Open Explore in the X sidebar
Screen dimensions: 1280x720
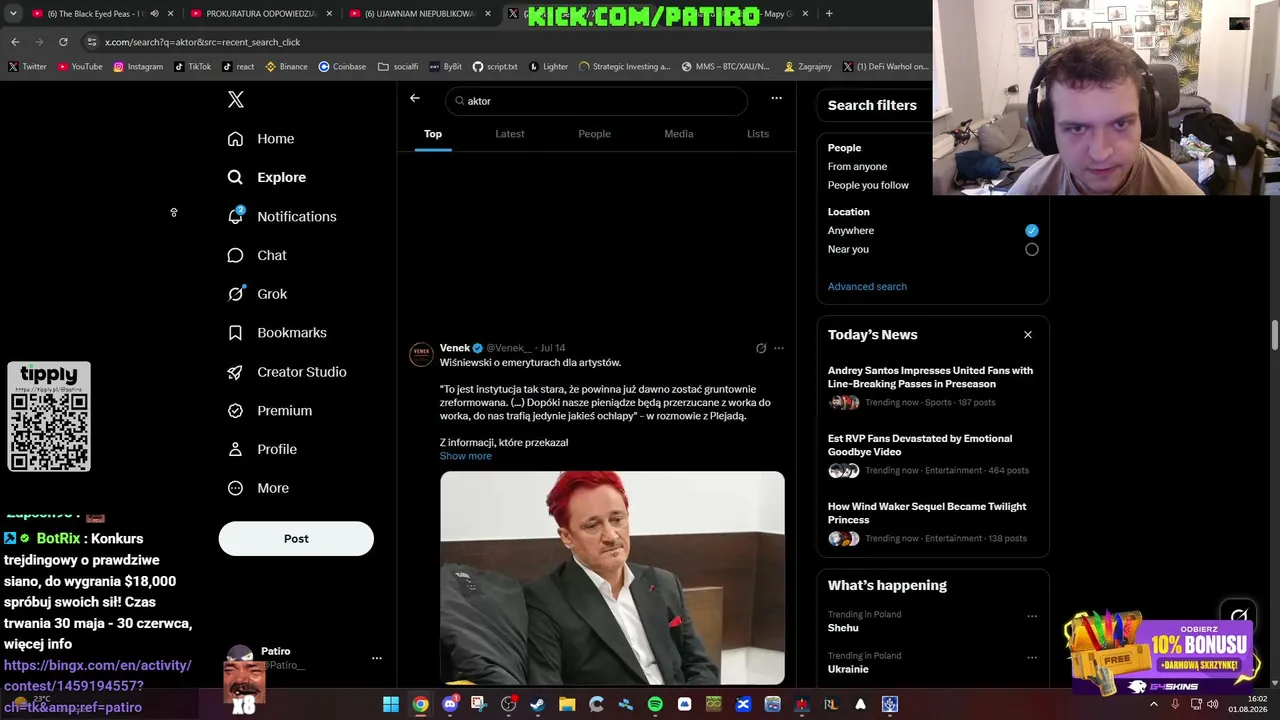coord(267,177)
